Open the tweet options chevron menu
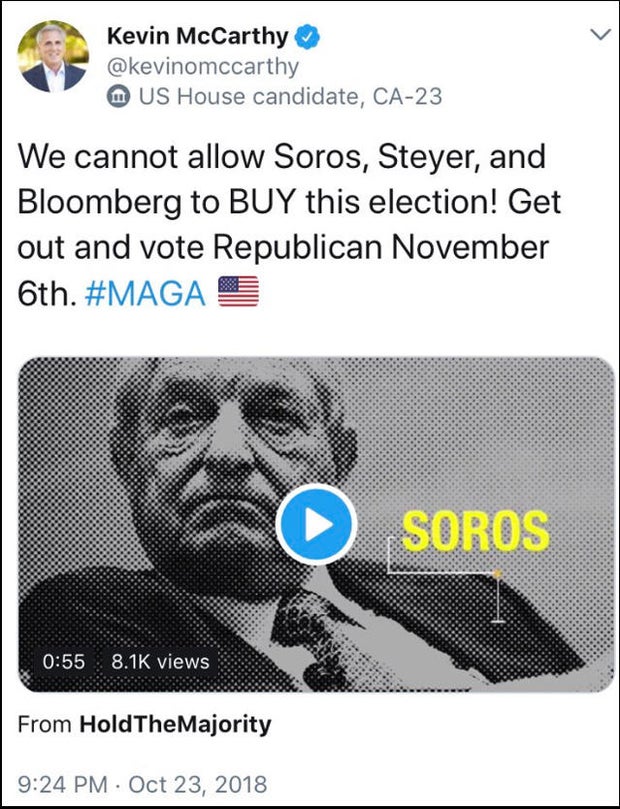This screenshot has height=809, width=620. (x=601, y=35)
